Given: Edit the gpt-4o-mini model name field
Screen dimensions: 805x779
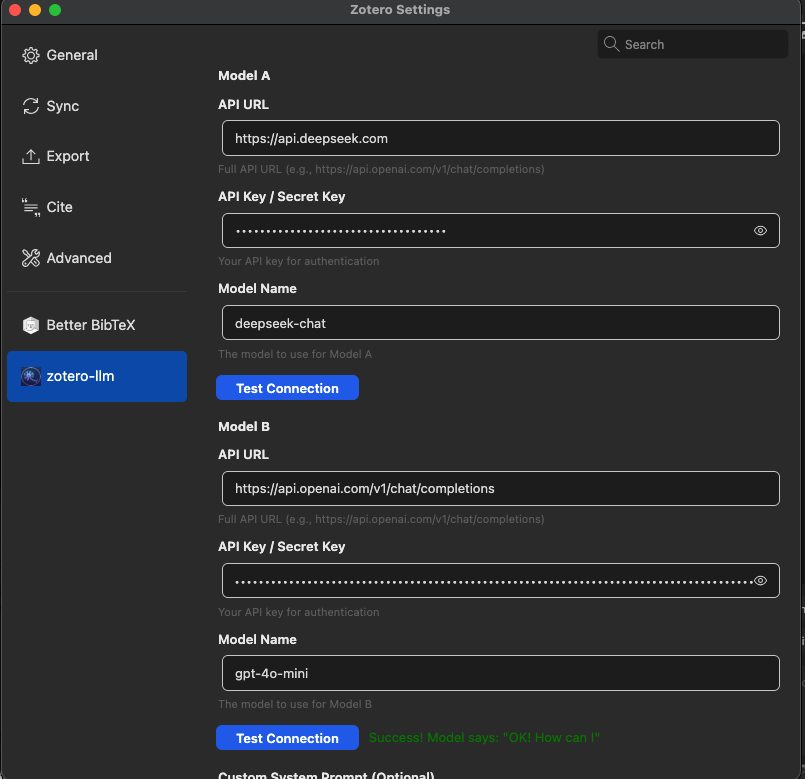Looking at the screenshot, I should [x=501, y=673].
